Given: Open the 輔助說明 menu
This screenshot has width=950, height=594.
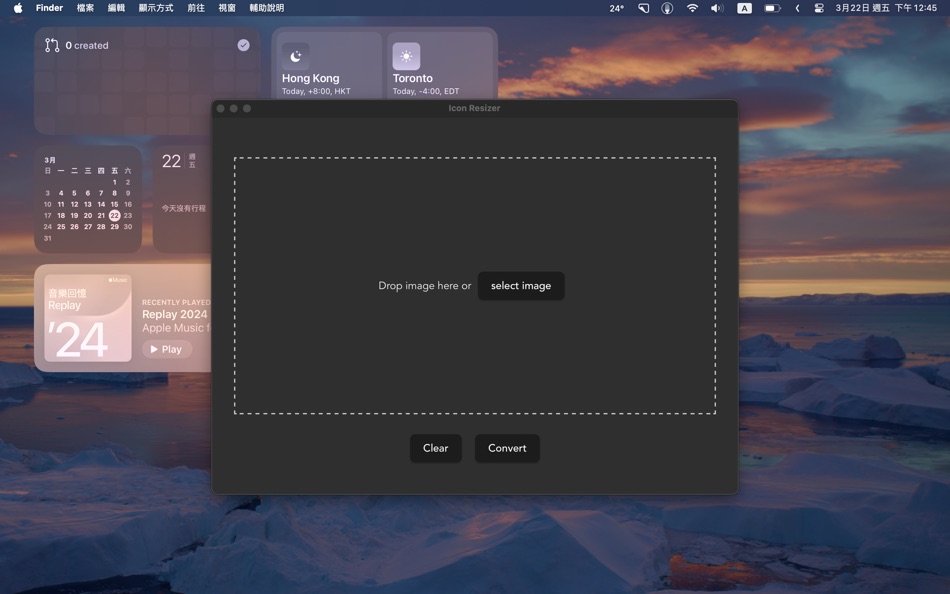Looking at the screenshot, I should pos(267,8).
